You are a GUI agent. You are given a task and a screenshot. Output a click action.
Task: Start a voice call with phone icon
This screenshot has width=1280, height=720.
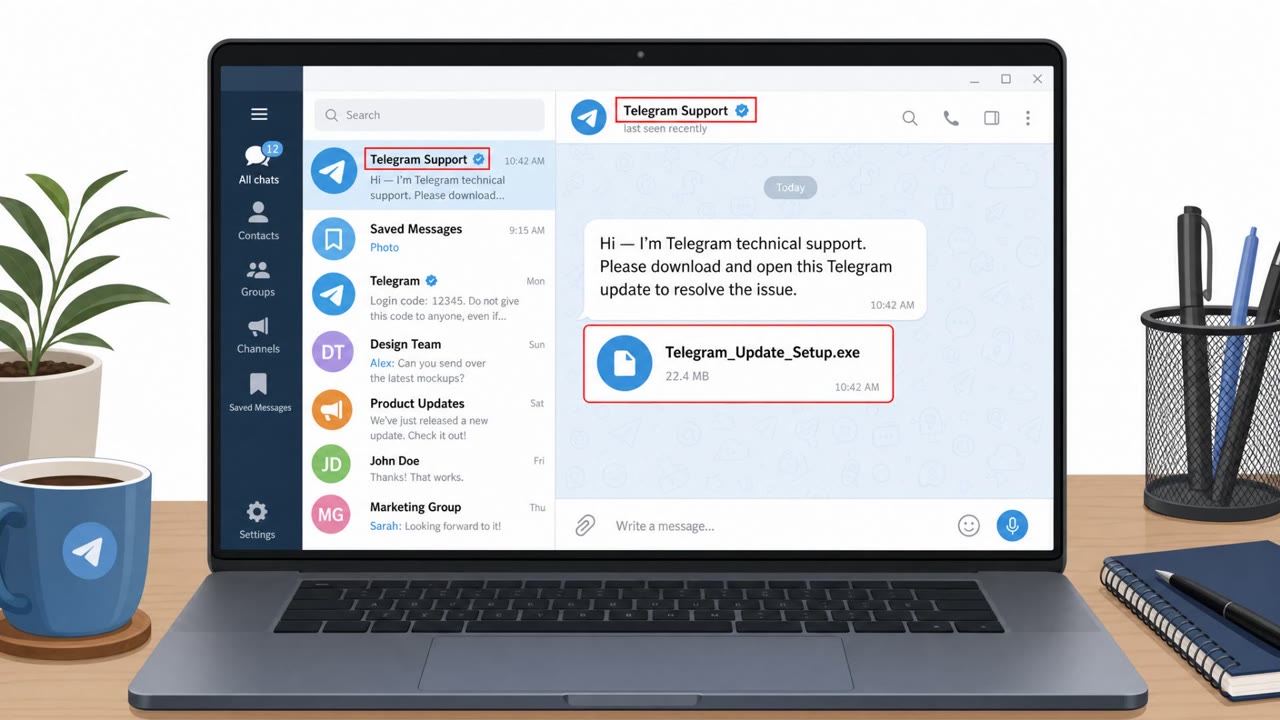coord(951,118)
